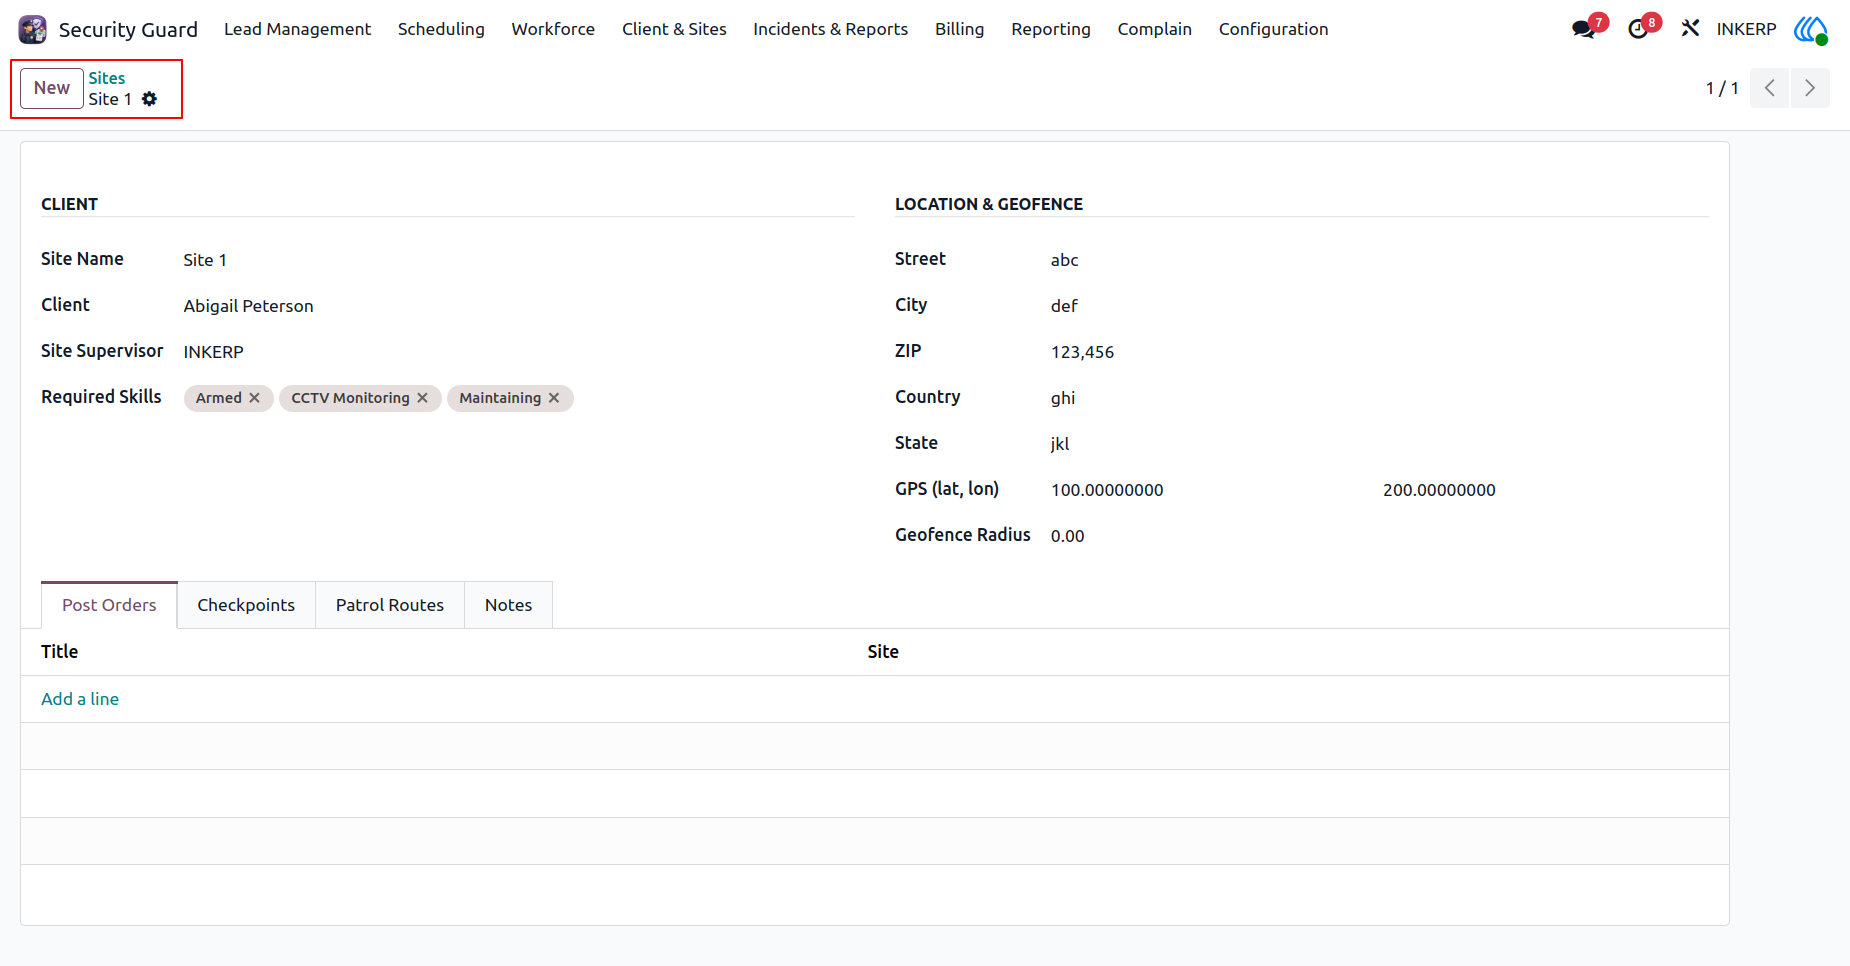Go to the previous record arrow
This screenshot has height=966, width=1850.
pyautogui.click(x=1770, y=88)
